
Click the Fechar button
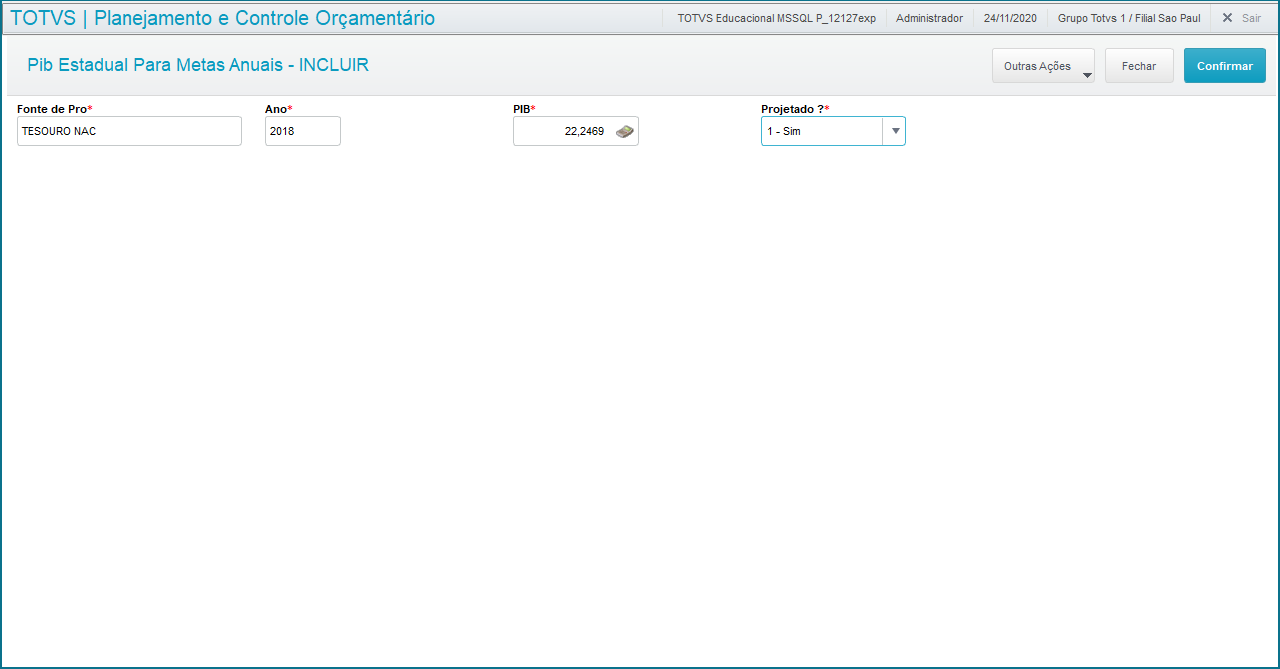pyautogui.click(x=1139, y=66)
